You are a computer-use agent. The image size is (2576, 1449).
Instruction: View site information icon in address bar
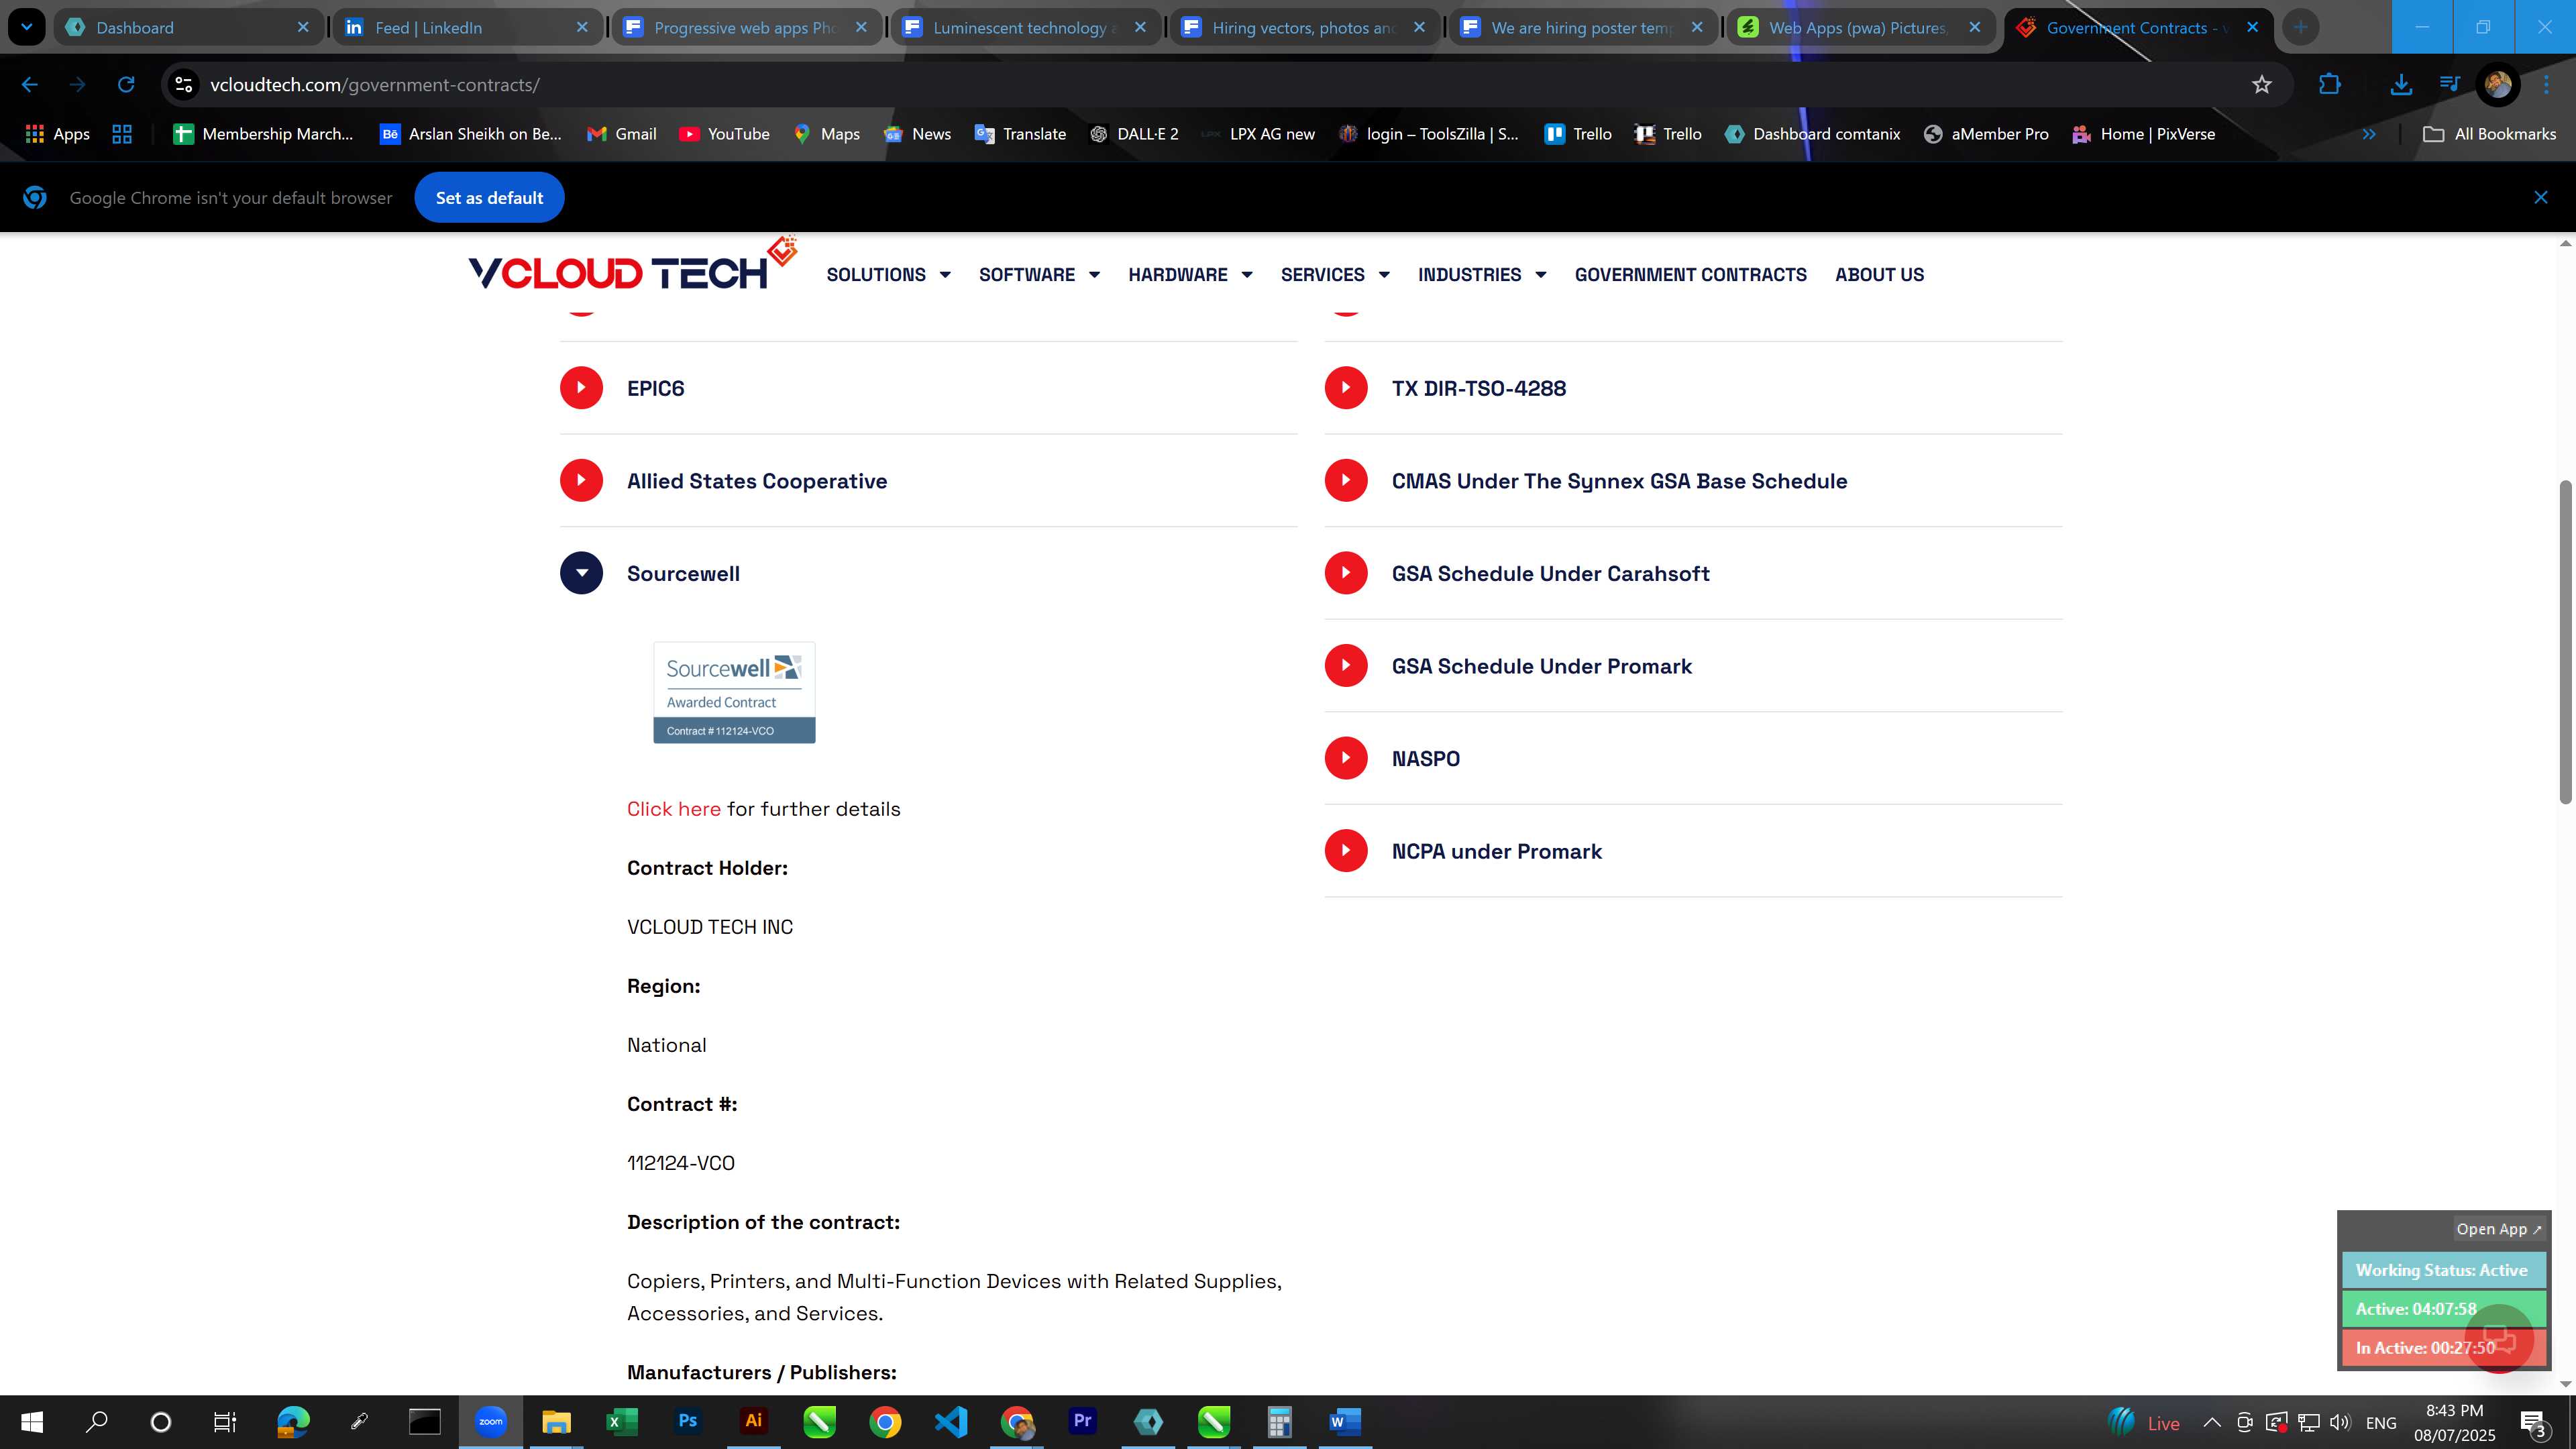[x=184, y=85]
